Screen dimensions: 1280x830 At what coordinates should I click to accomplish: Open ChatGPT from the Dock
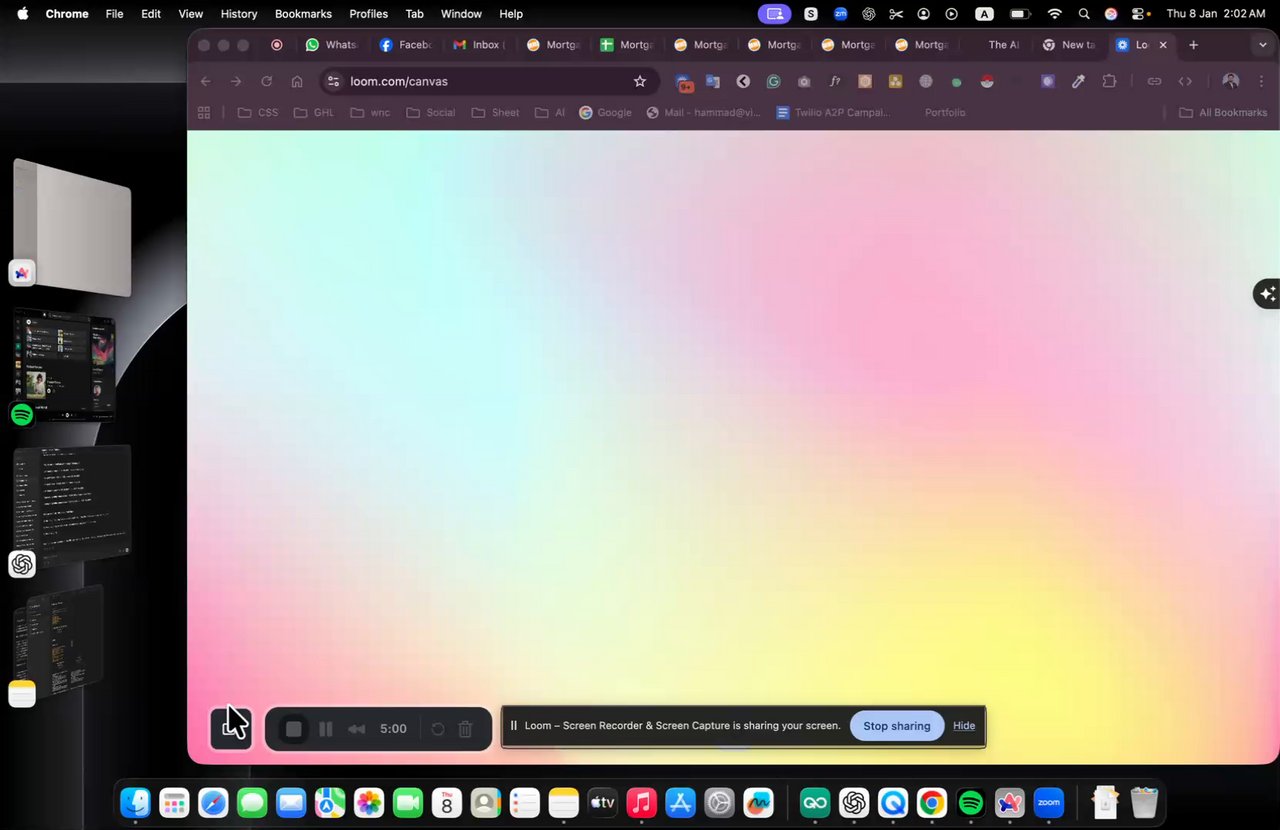point(853,803)
